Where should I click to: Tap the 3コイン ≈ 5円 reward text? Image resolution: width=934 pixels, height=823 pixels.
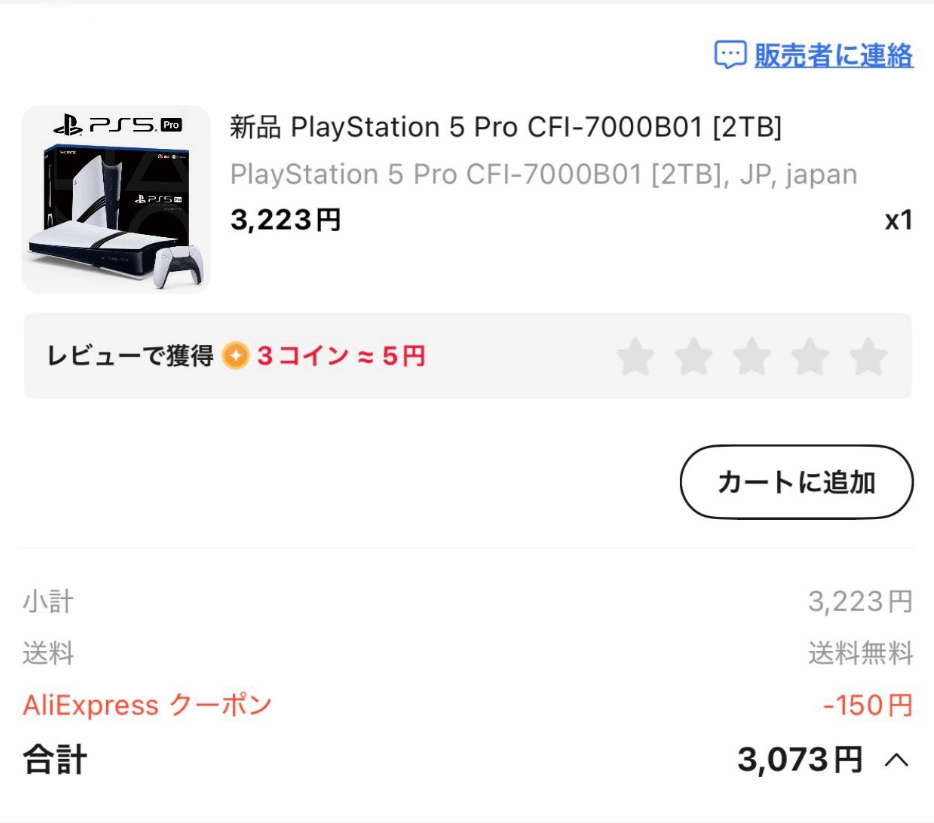pyautogui.click(x=341, y=356)
